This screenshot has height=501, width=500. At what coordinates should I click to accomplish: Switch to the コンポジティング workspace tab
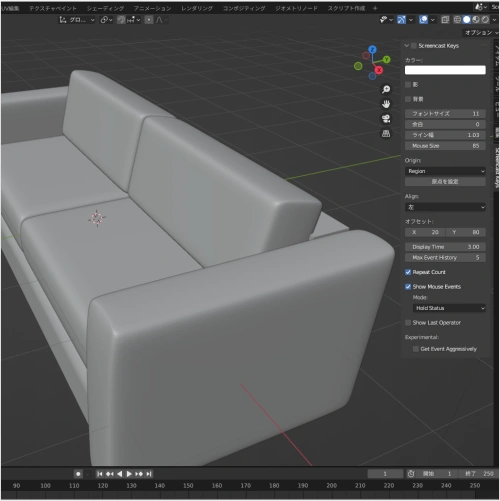coord(244,8)
